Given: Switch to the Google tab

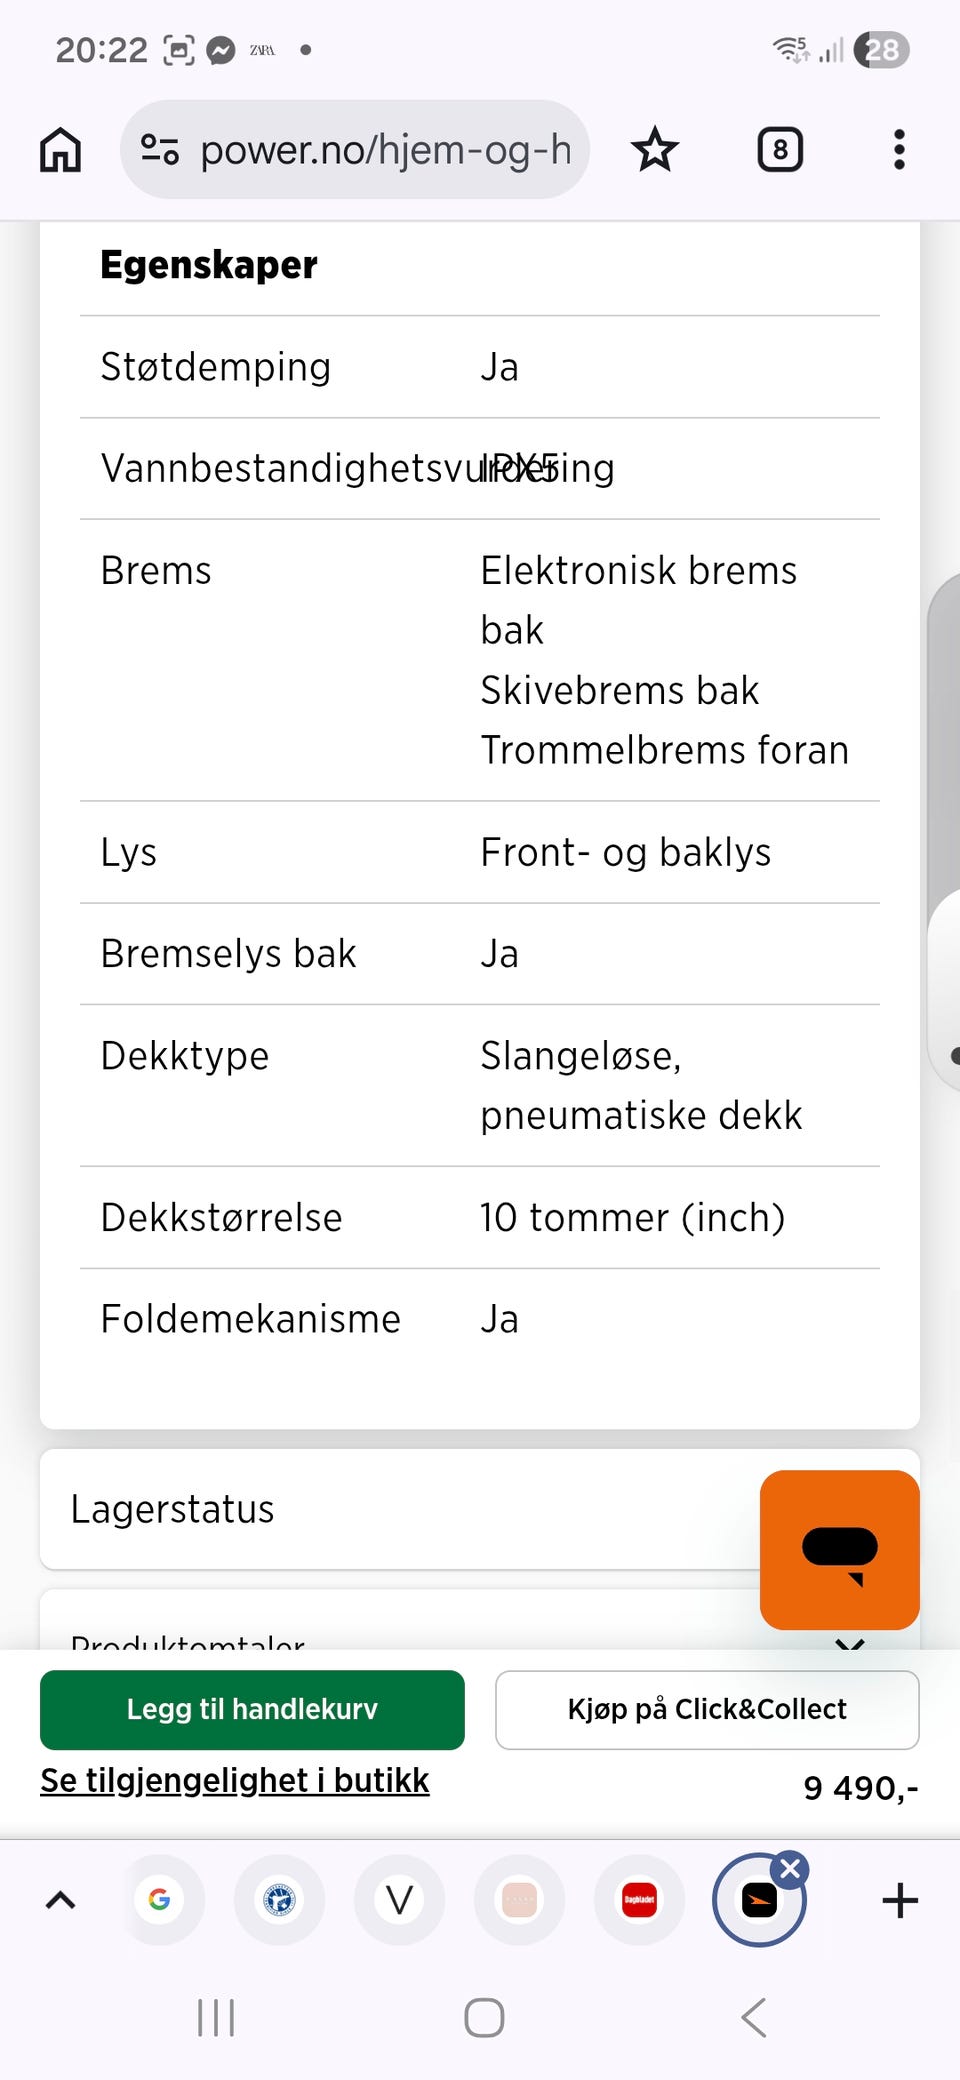Looking at the screenshot, I should pos(160,1900).
